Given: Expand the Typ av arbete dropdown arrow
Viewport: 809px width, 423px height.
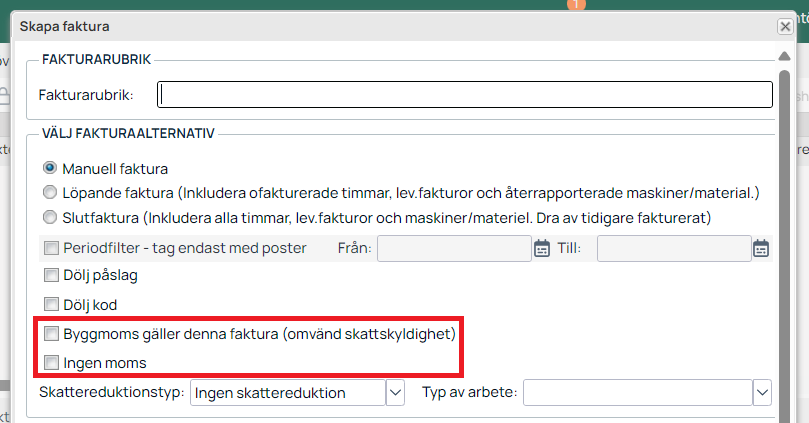Looking at the screenshot, I should (762, 393).
